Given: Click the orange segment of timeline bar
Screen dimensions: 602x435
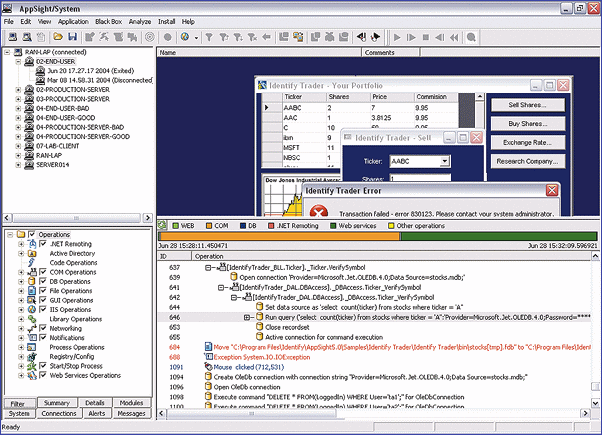Looking at the screenshot, I should 280,237.
